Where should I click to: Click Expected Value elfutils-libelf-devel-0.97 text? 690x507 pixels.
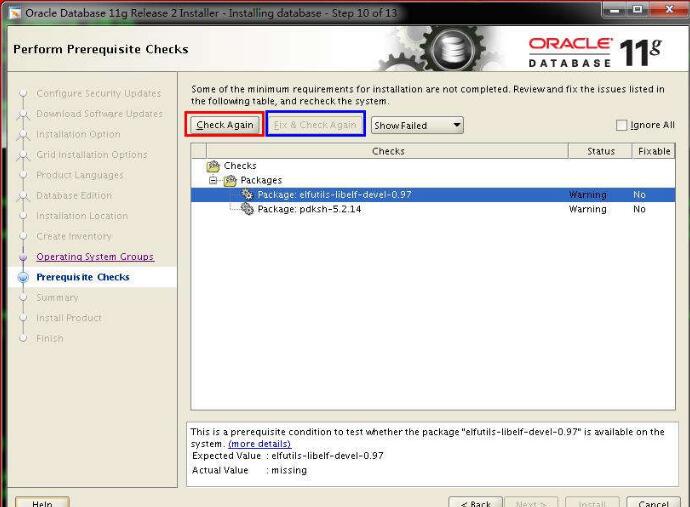click(x=327, y=456)
